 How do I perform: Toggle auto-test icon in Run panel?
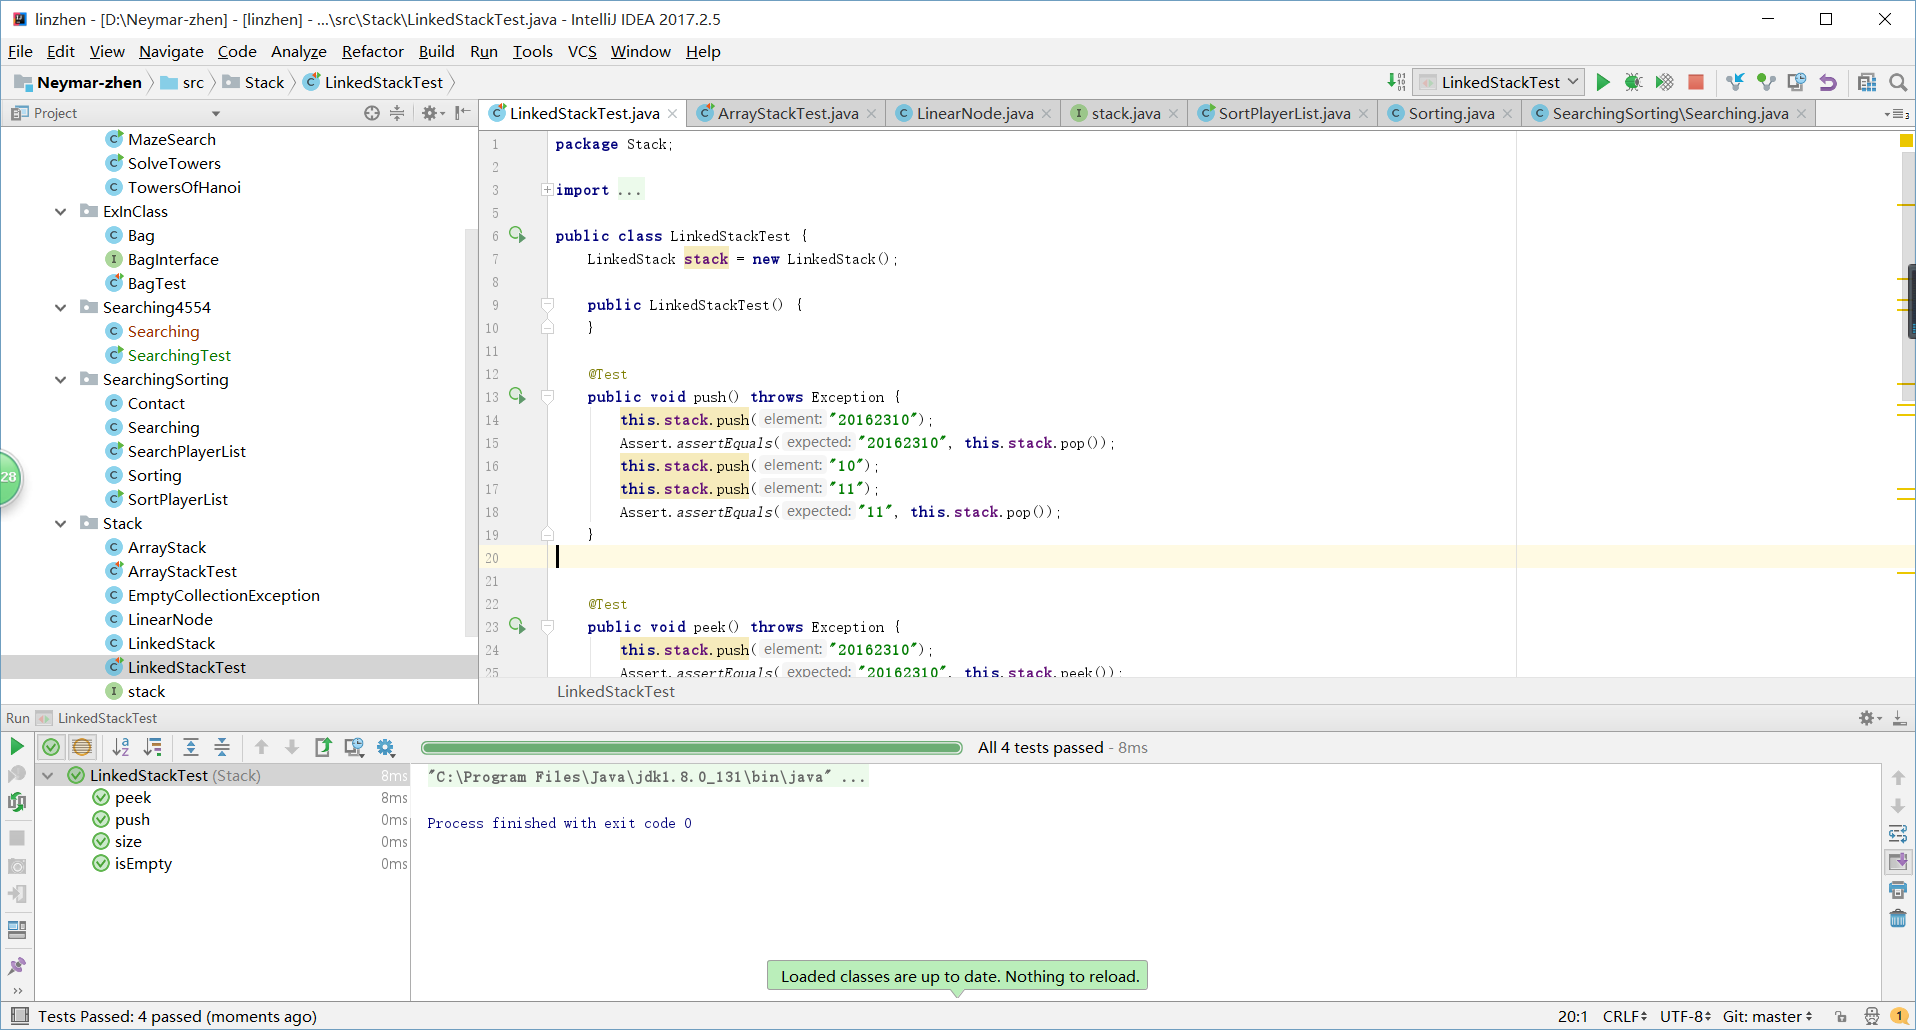tap(17, 802)
